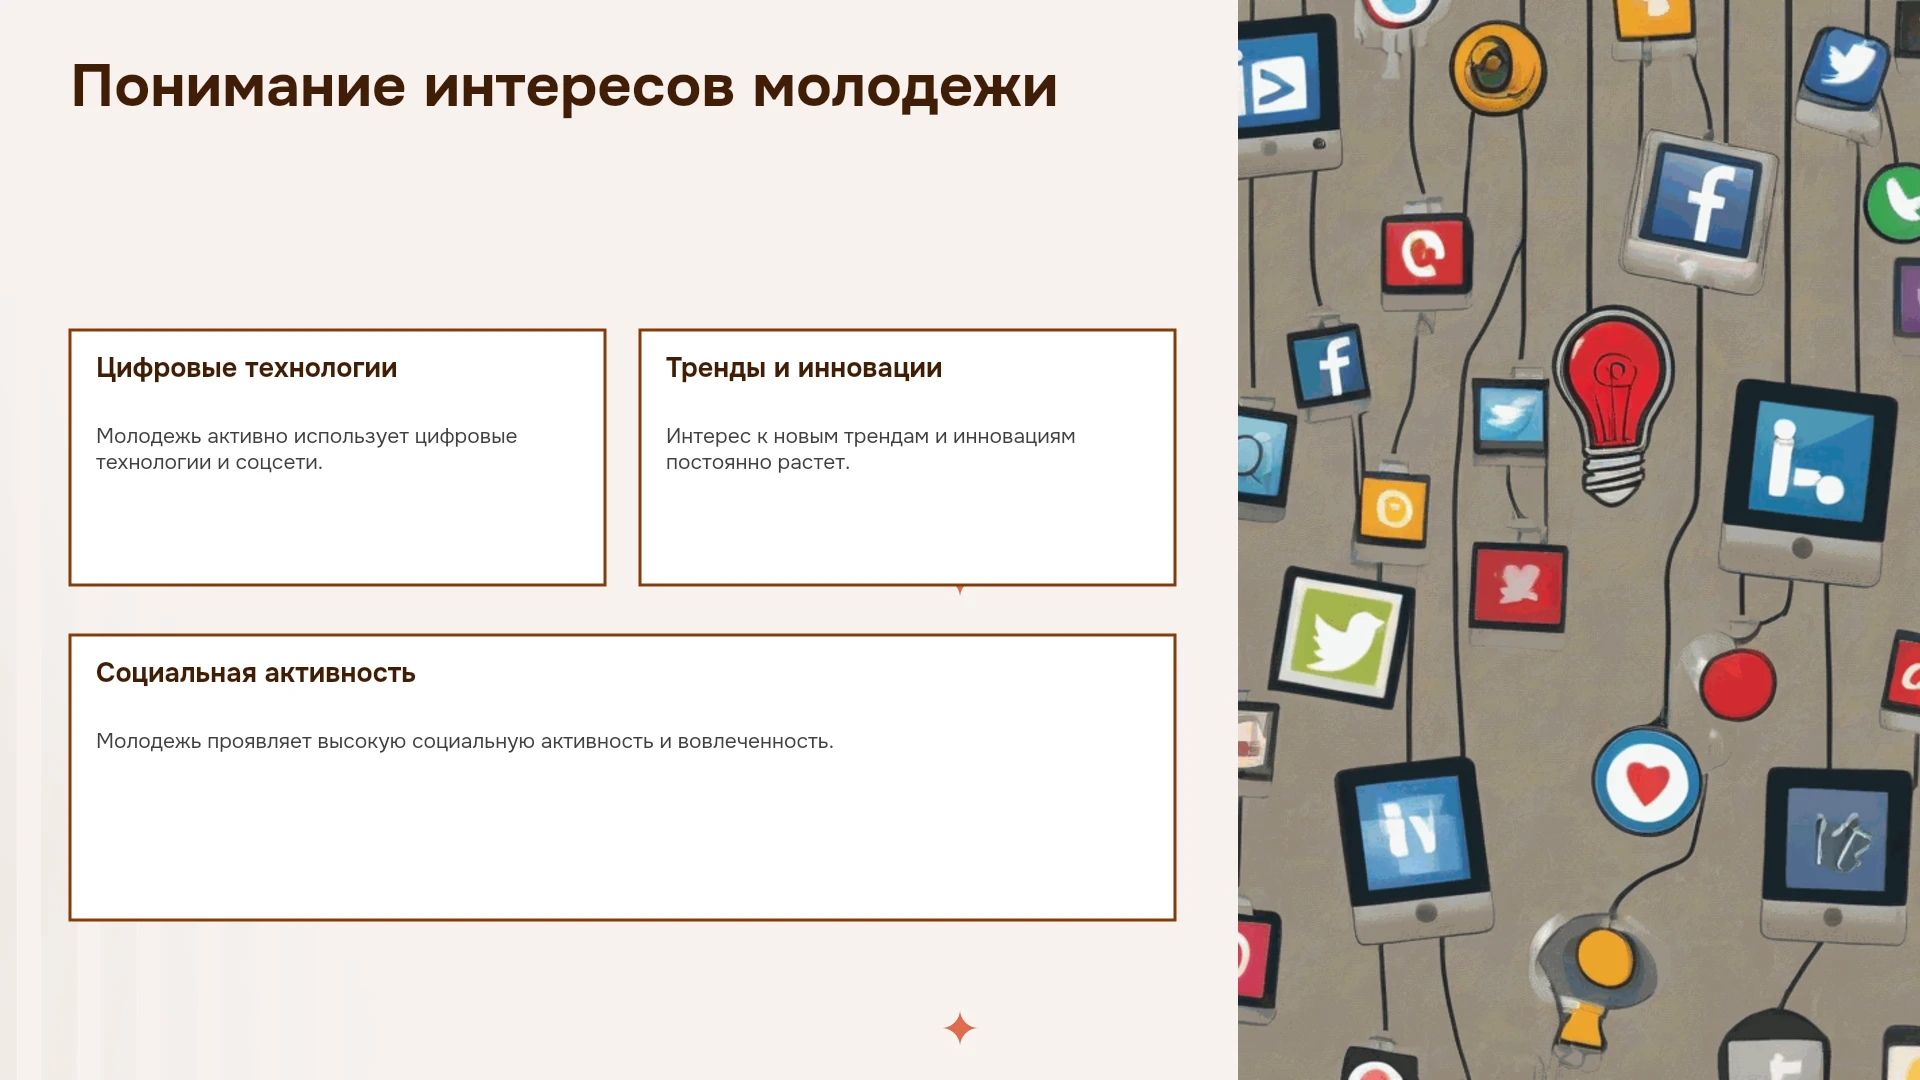Select the slide title Понимание интересов молодежи
Viewport: 1920px width, 1080px height.
(x=564, y=86)
